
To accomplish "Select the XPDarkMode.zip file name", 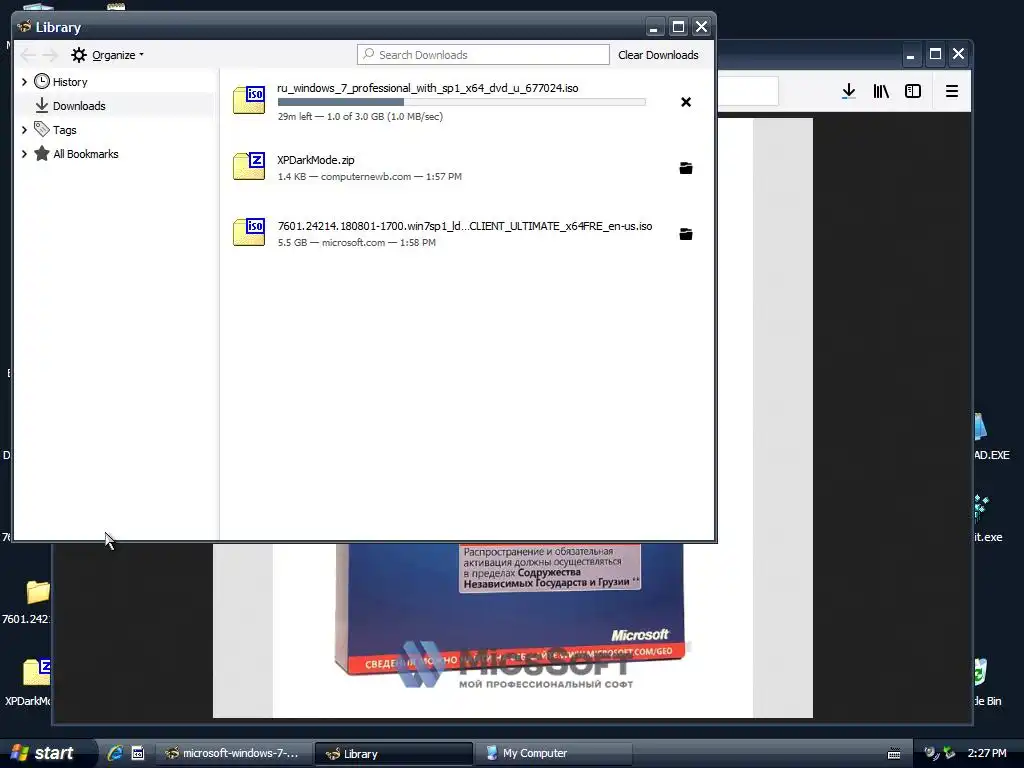I will click(x=315, y=160).
